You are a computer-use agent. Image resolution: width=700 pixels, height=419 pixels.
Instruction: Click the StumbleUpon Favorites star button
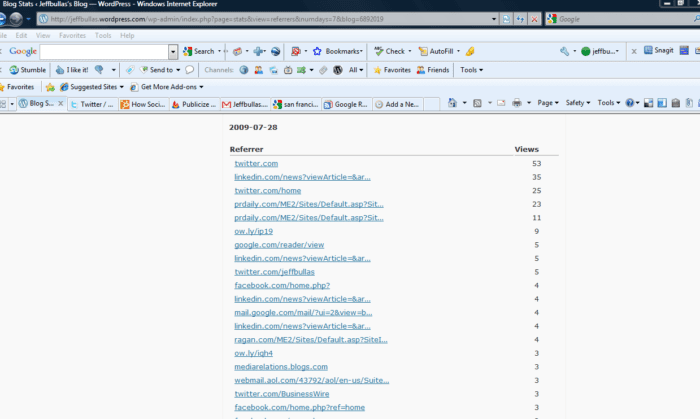pos(392,70)
